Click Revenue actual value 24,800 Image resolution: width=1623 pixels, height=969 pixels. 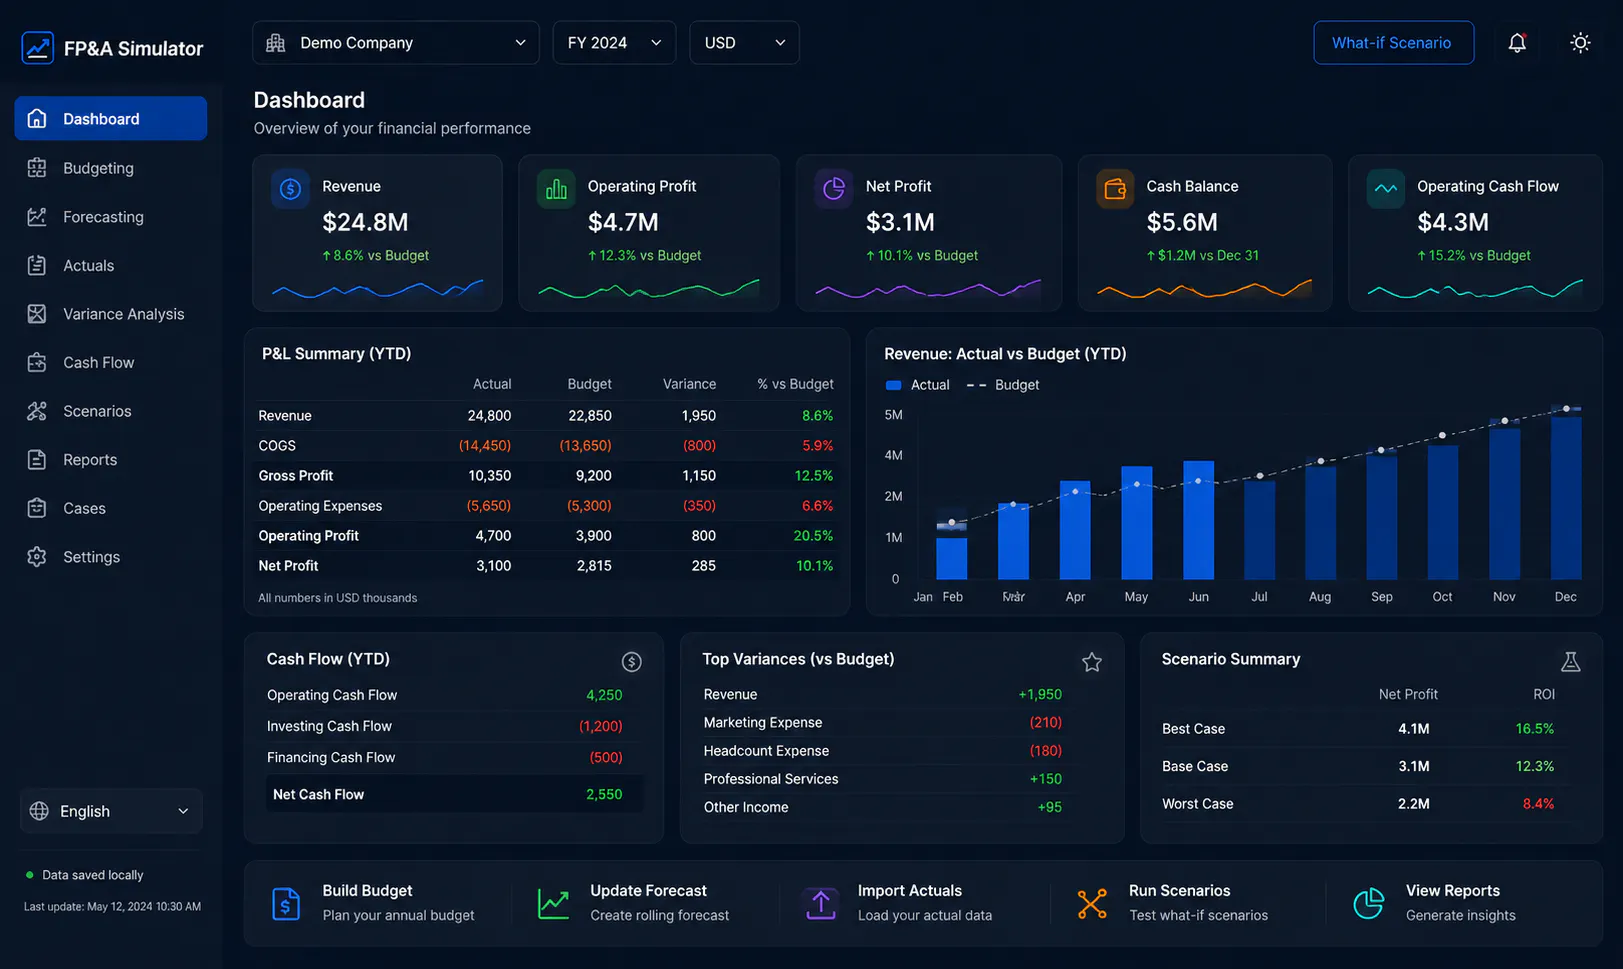click(489, 416)
